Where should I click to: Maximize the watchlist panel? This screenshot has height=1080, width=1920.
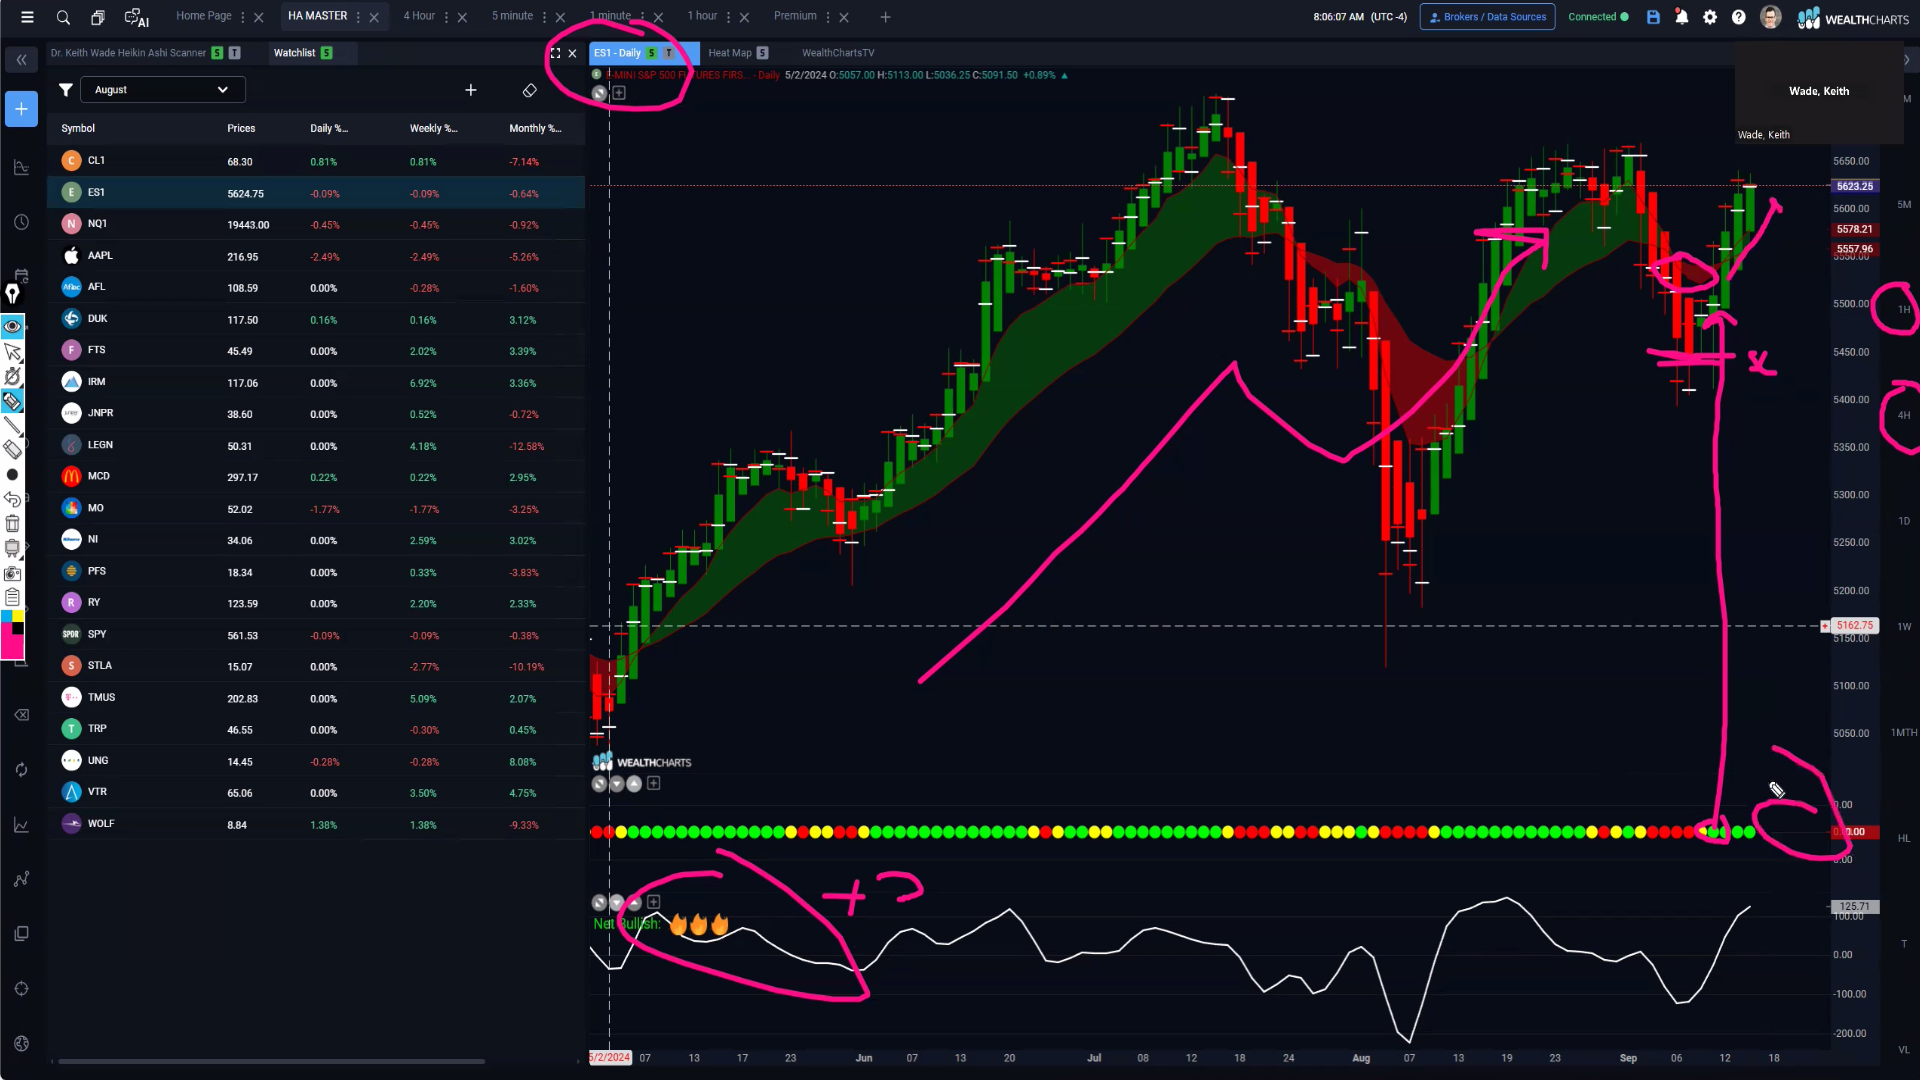click(556, 53)
